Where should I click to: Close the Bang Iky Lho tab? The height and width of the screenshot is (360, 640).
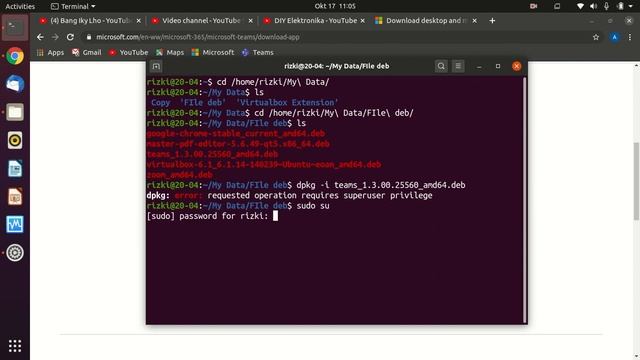[138, 20]
